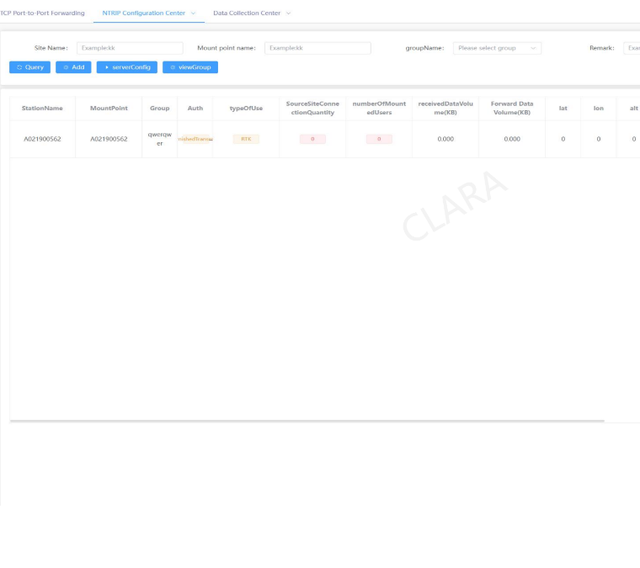Viewport: 640px width, 568px height.
Task: Expand the NTRIP Configuration Center tab chevron
Action: (193, 13)
